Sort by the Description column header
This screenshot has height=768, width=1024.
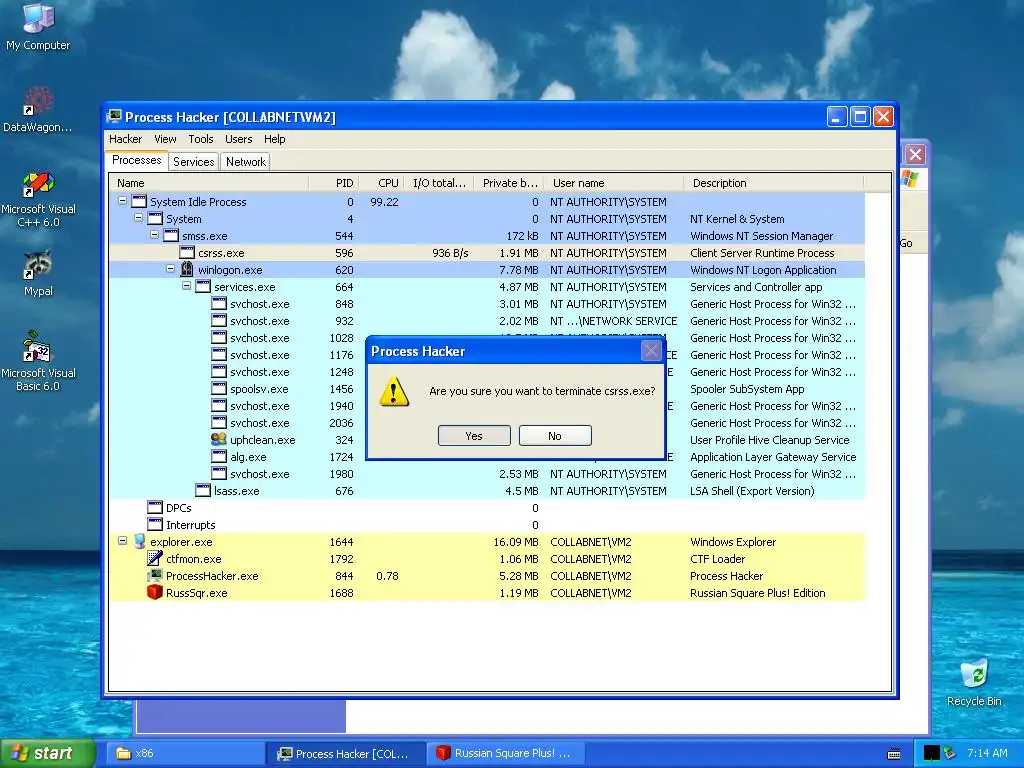click(x=773, y=183)
